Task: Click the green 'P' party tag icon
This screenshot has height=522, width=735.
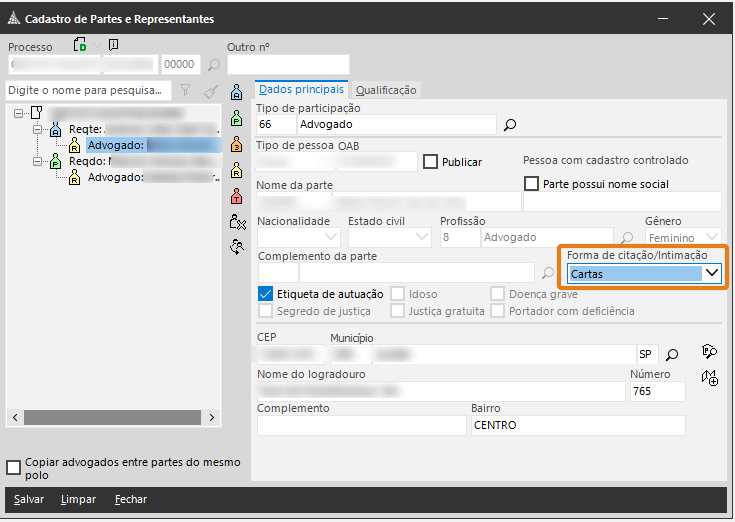Action: coord(236,119)
